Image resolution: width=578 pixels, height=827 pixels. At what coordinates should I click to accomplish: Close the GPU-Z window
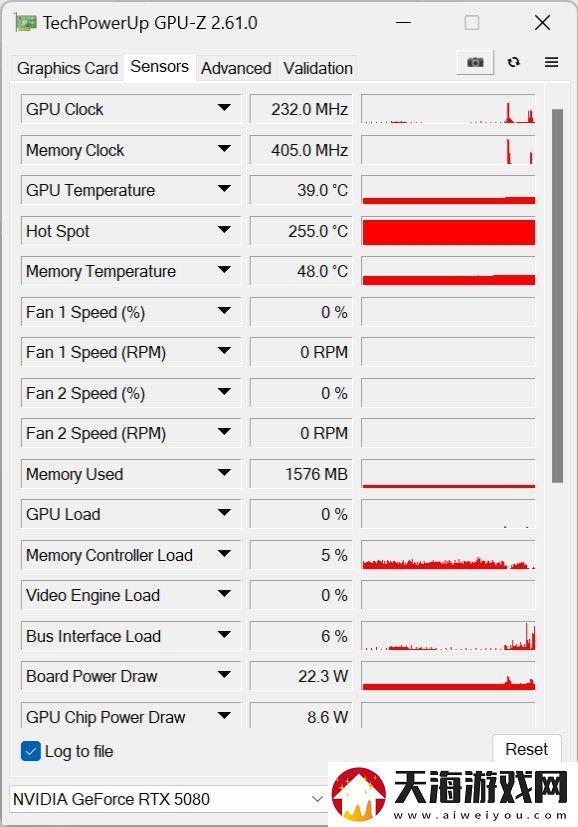(x=542, y=23)
